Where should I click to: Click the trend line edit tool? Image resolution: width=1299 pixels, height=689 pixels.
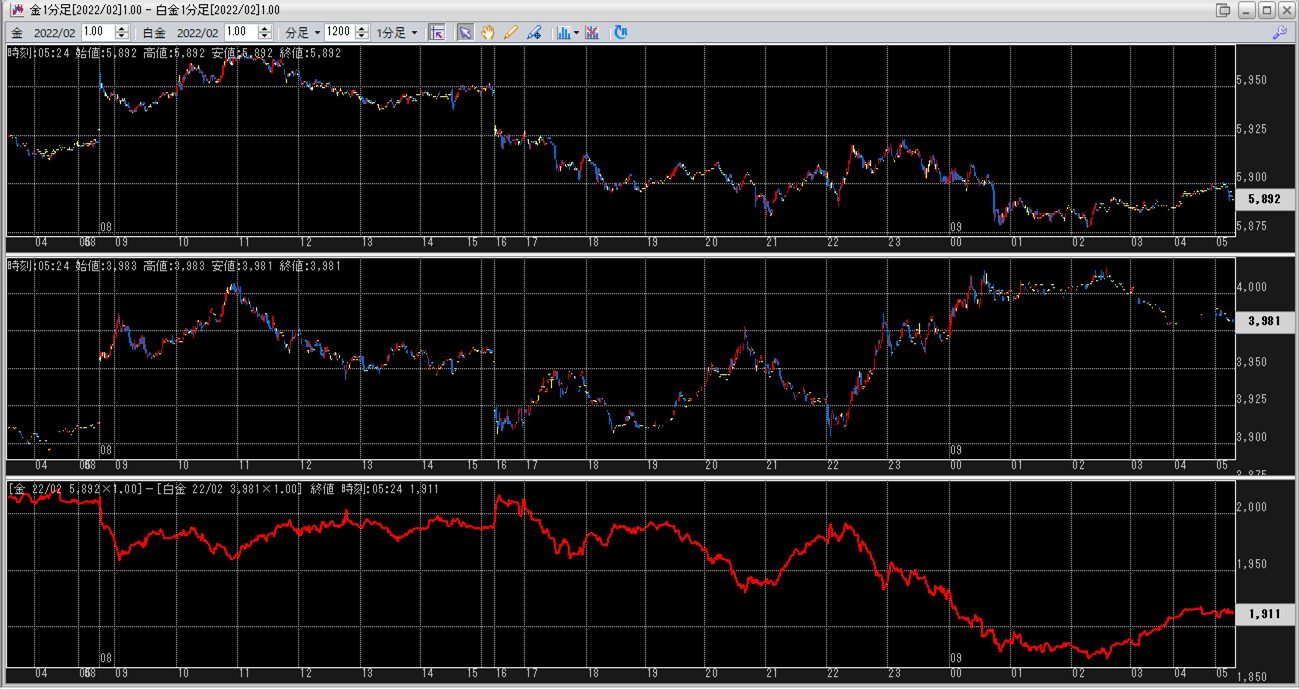click(534, 32)
